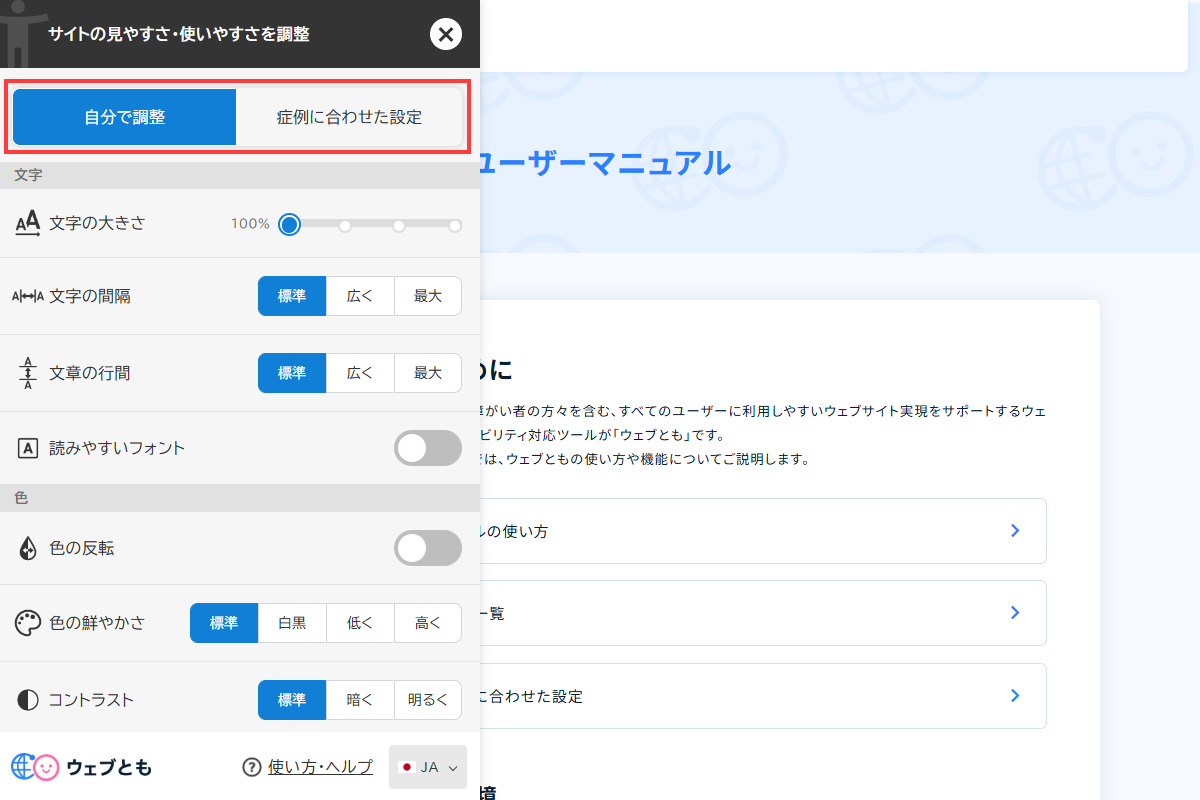1200x800 pixels.
Task: Select 白黒 for color saturation
Action: point(292,622)
